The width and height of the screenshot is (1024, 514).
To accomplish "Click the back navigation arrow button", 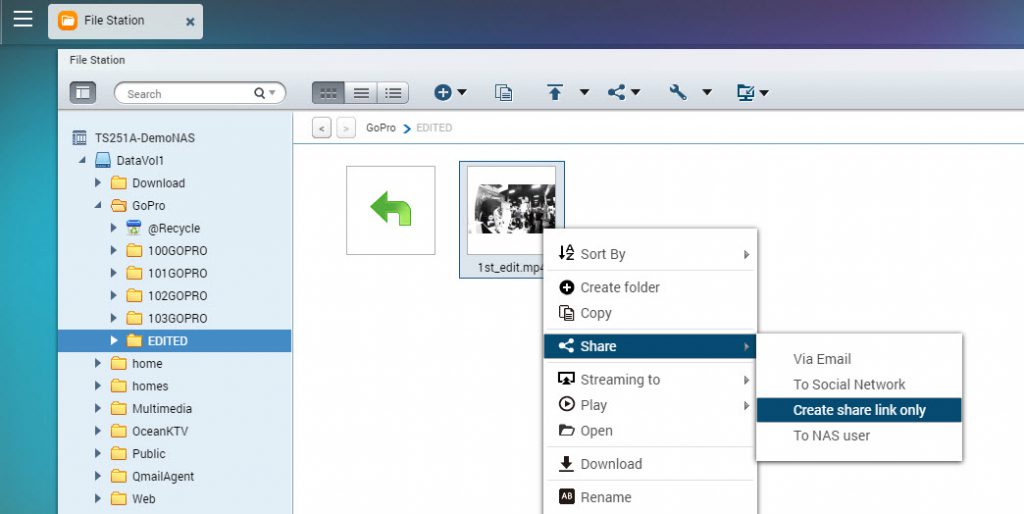I will click(321, 128).
